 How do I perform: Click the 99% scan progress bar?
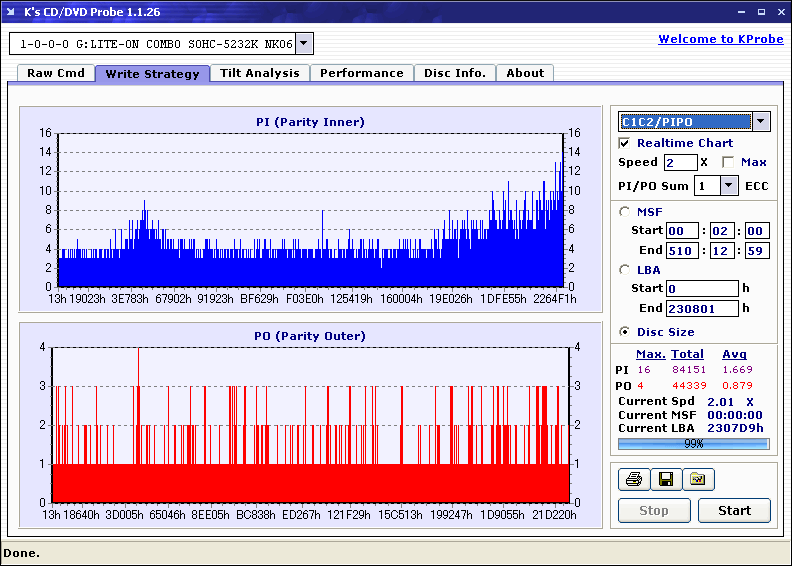(x=693, y=443)
